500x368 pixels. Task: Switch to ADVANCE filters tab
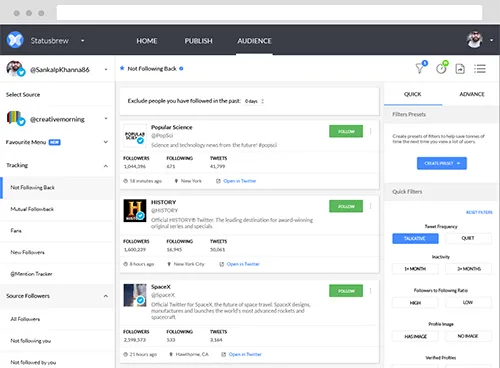472,94
